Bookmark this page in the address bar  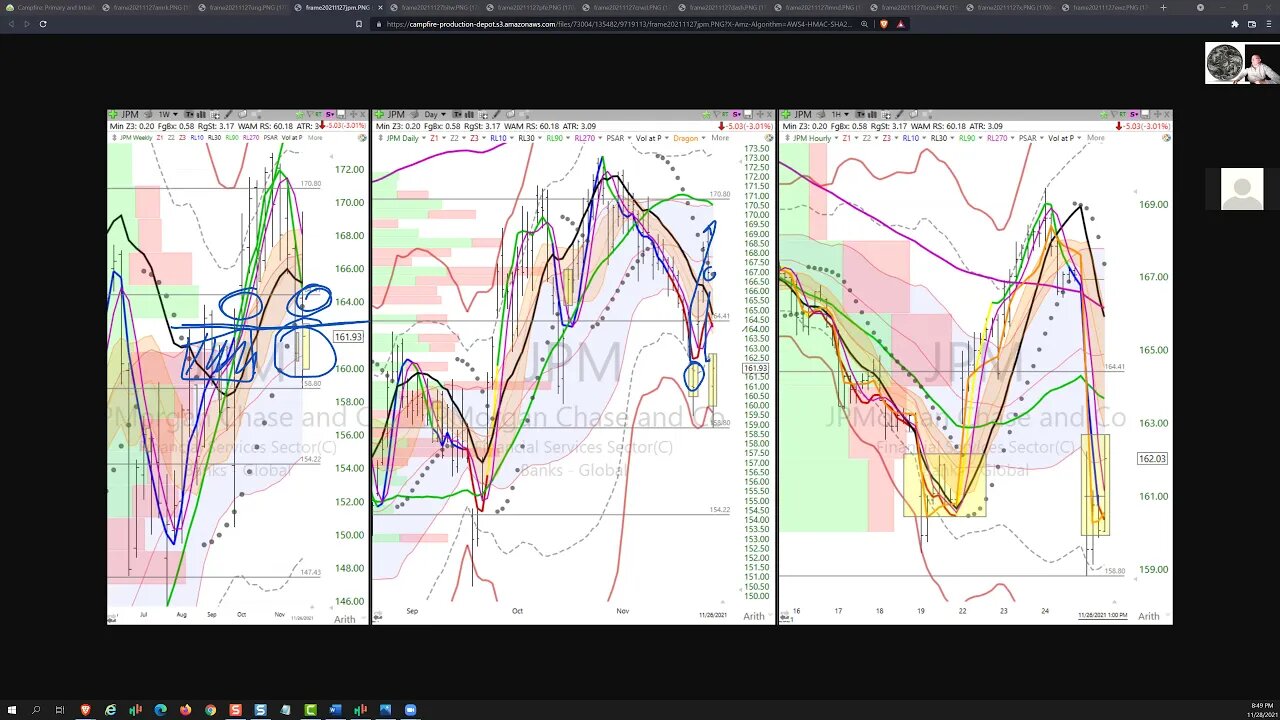[x=359, y=24]
